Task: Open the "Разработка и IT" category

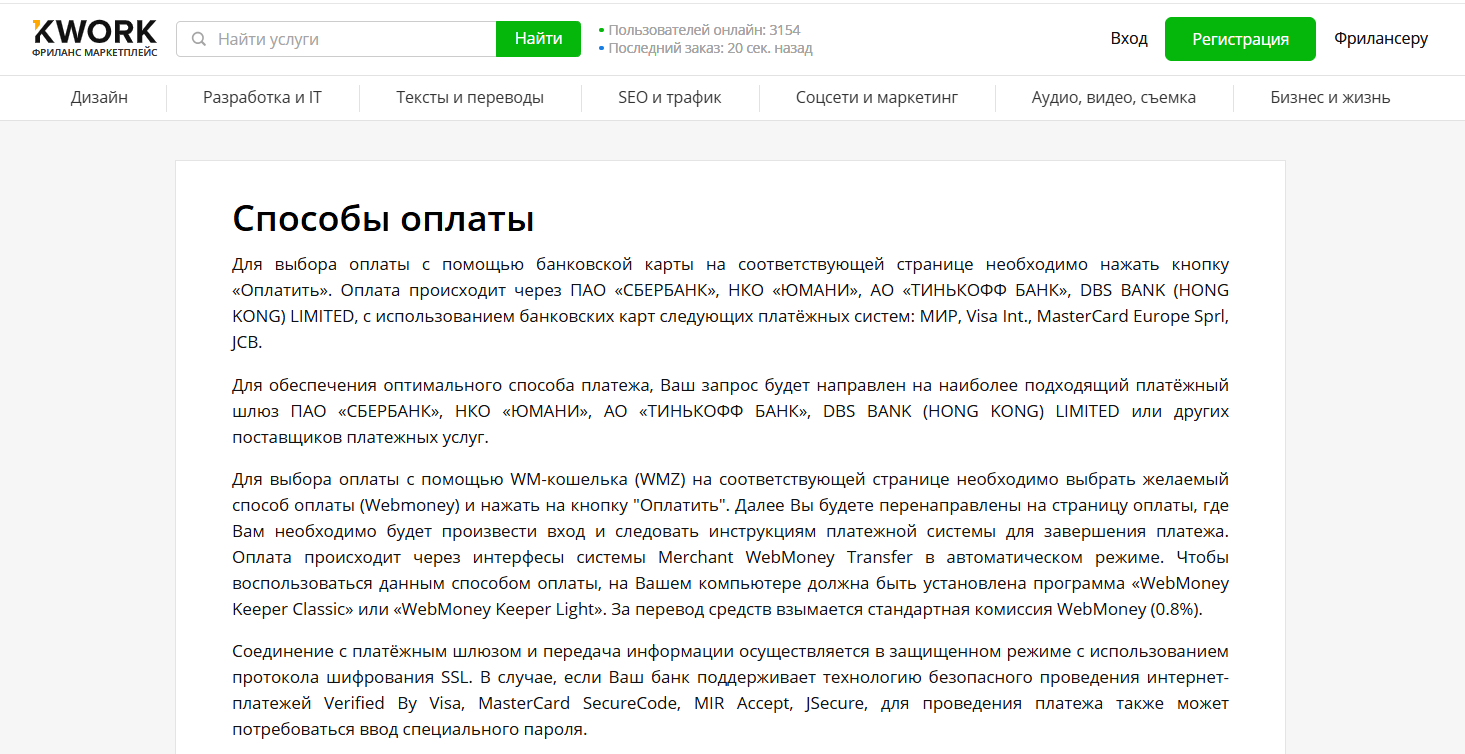Action: coord(262,98)
